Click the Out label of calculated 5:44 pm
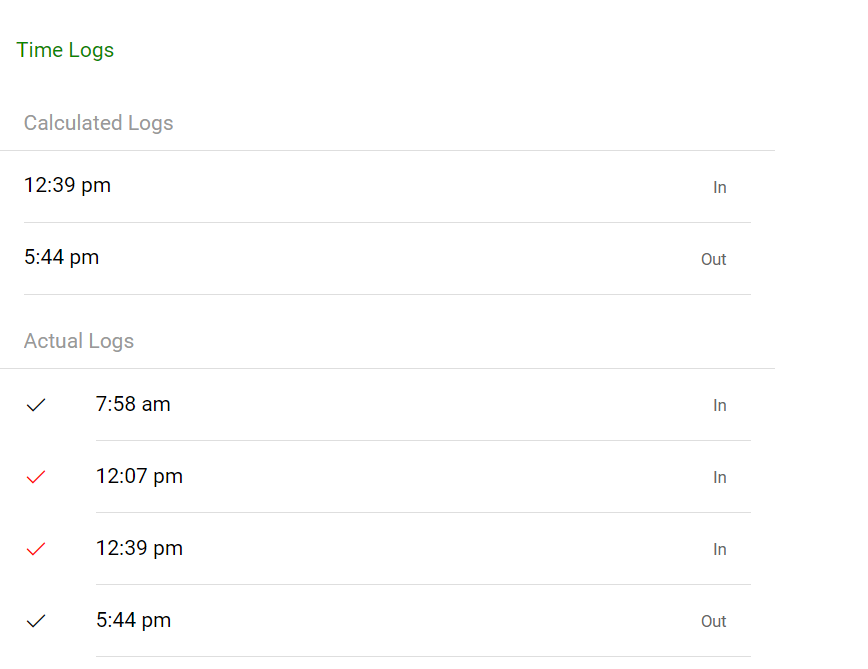The height and width of the screenshot is (669, 868). 713,259
